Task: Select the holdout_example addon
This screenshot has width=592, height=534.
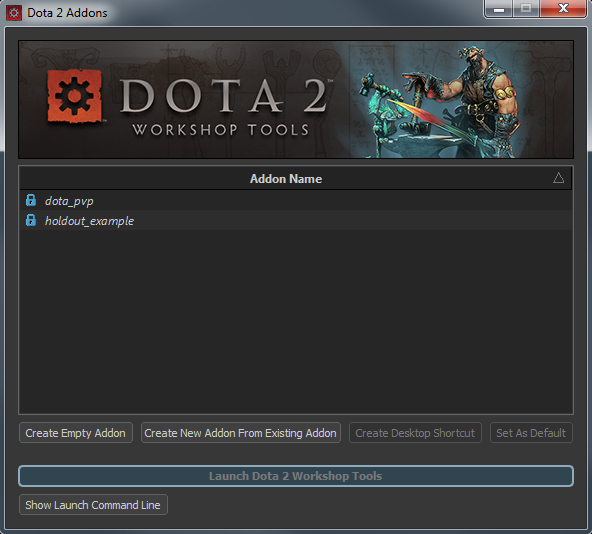Action: 296,221
